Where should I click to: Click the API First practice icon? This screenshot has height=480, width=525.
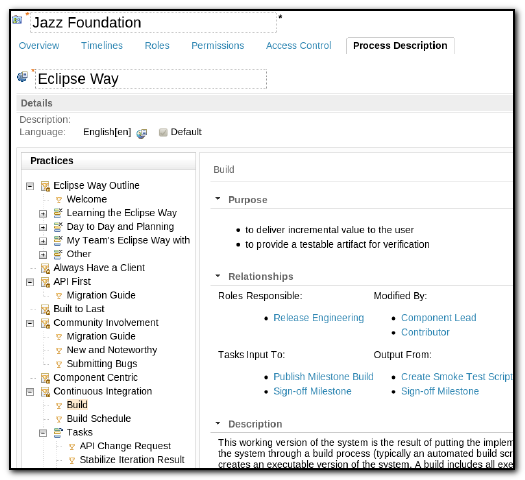tap(45, 282)
